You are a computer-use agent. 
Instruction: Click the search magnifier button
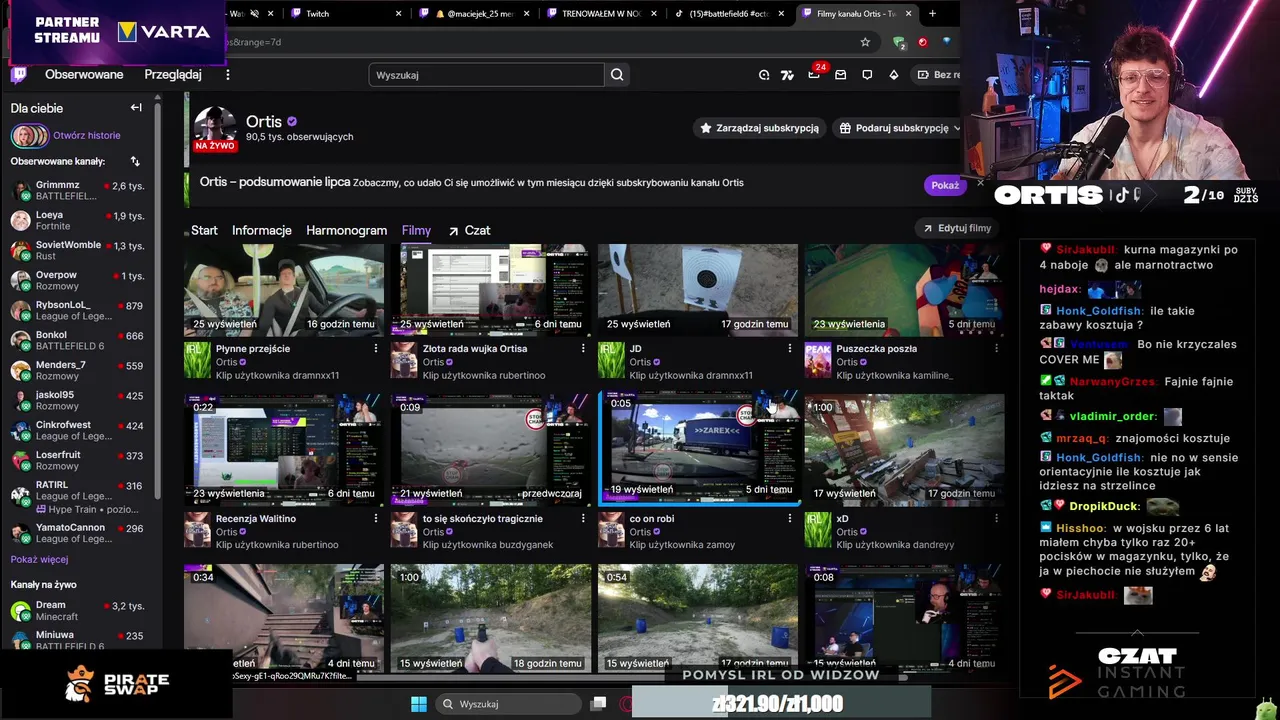(617, 75)
